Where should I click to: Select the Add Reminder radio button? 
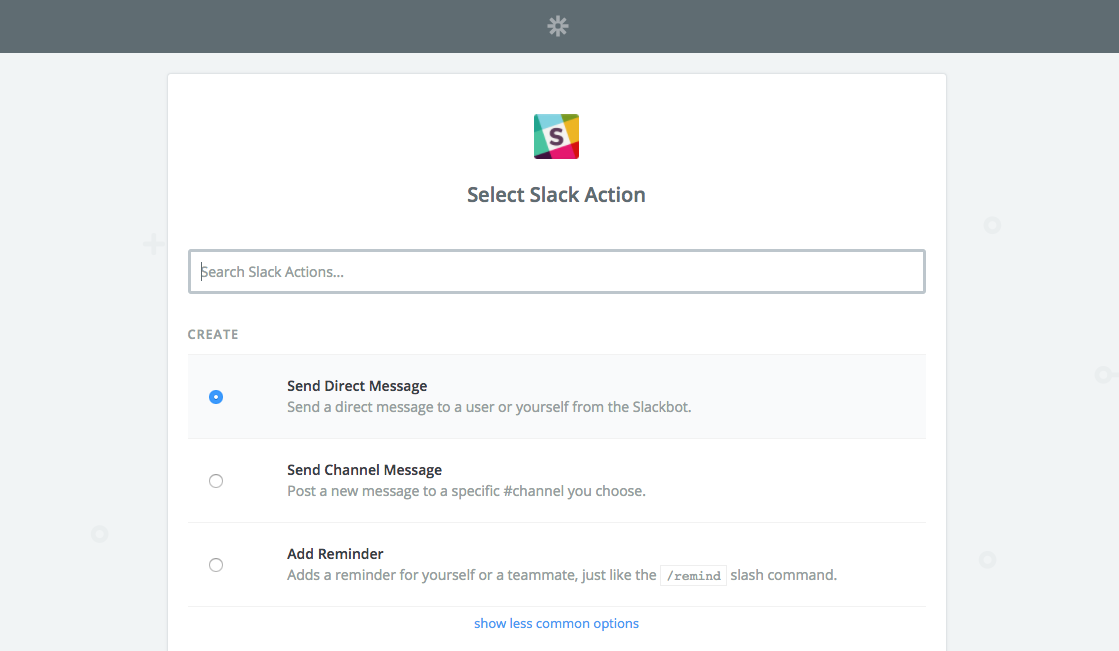click(x=216, y=565)
